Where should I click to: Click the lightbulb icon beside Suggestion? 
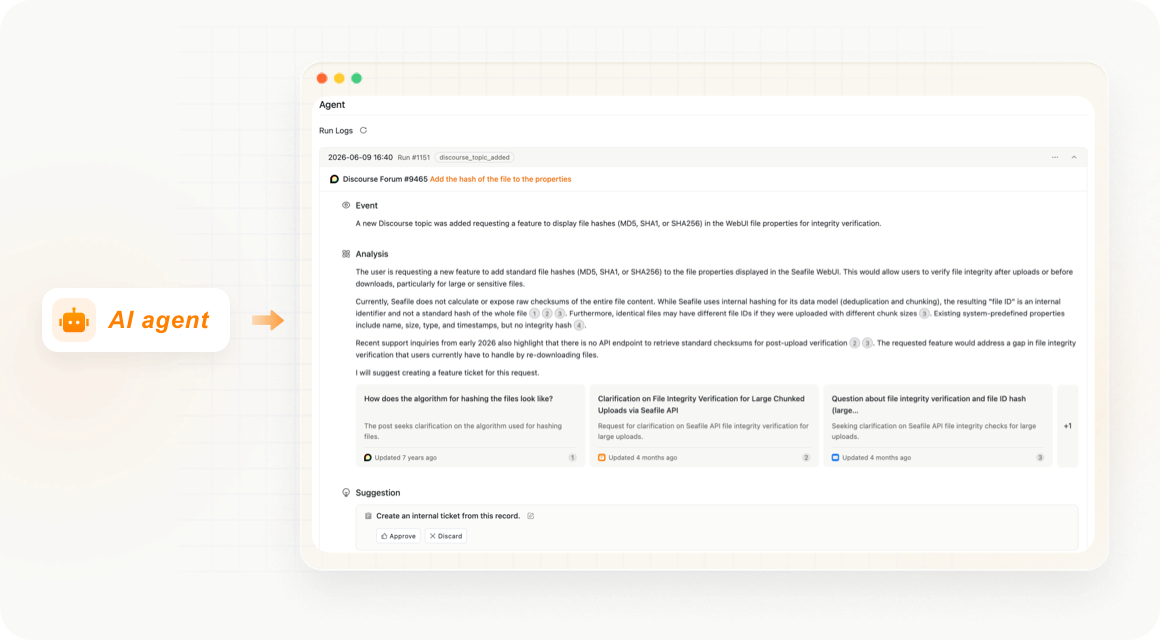pyautogui.click(x=345, y=493)
